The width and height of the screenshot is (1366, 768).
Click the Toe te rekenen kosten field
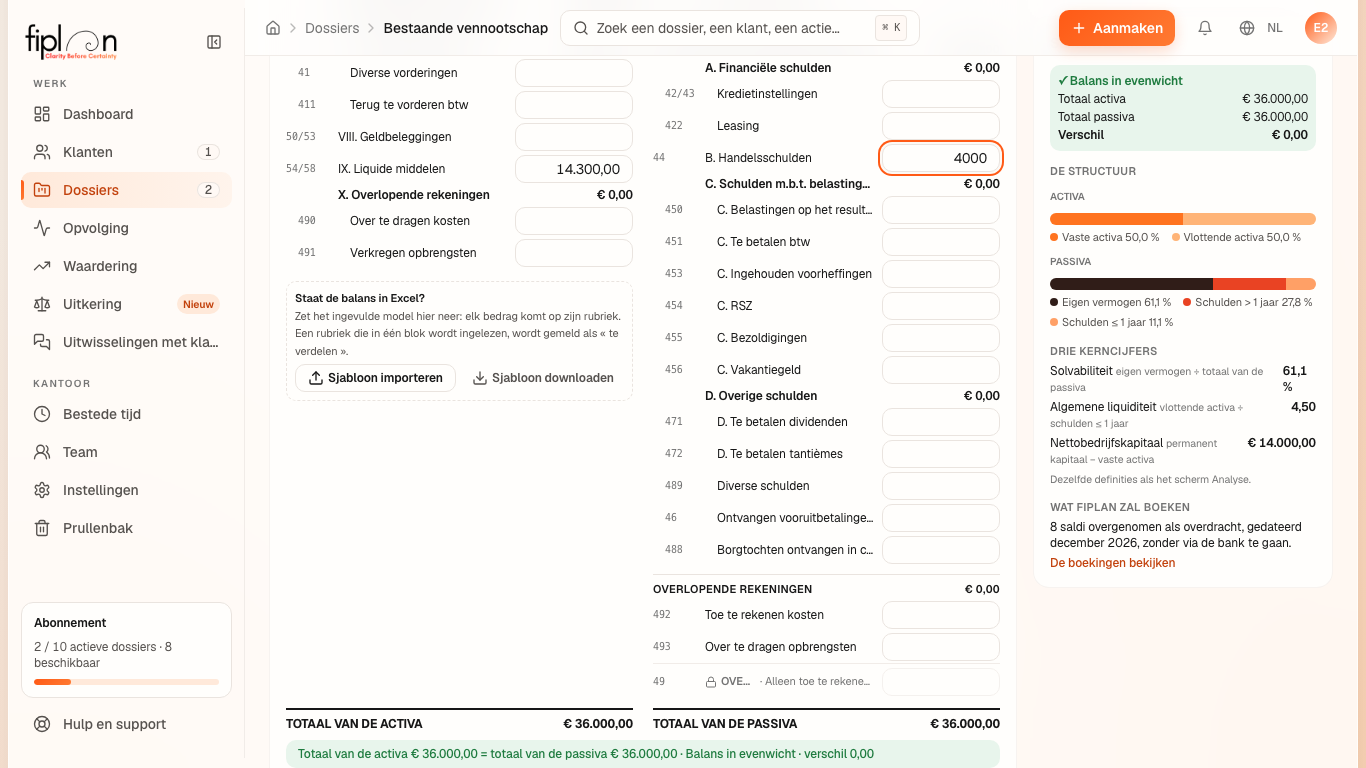pos(941,615)
